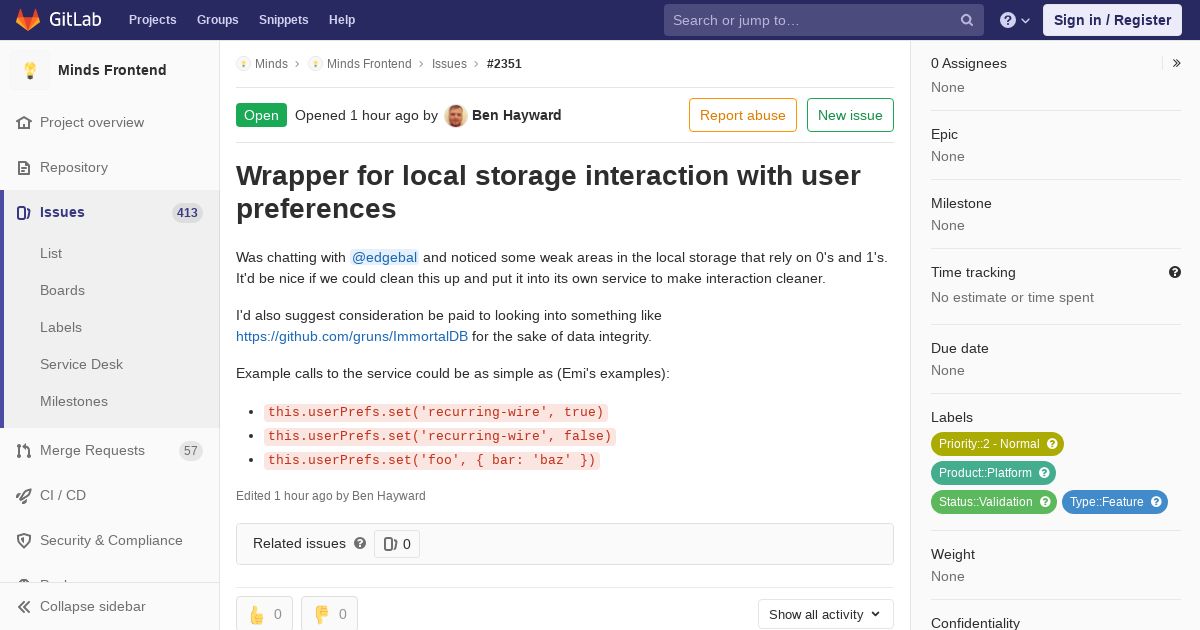
Task: Click Ben Hayward's avatar image
Action: pyautogui.click(x=456, y=115)
